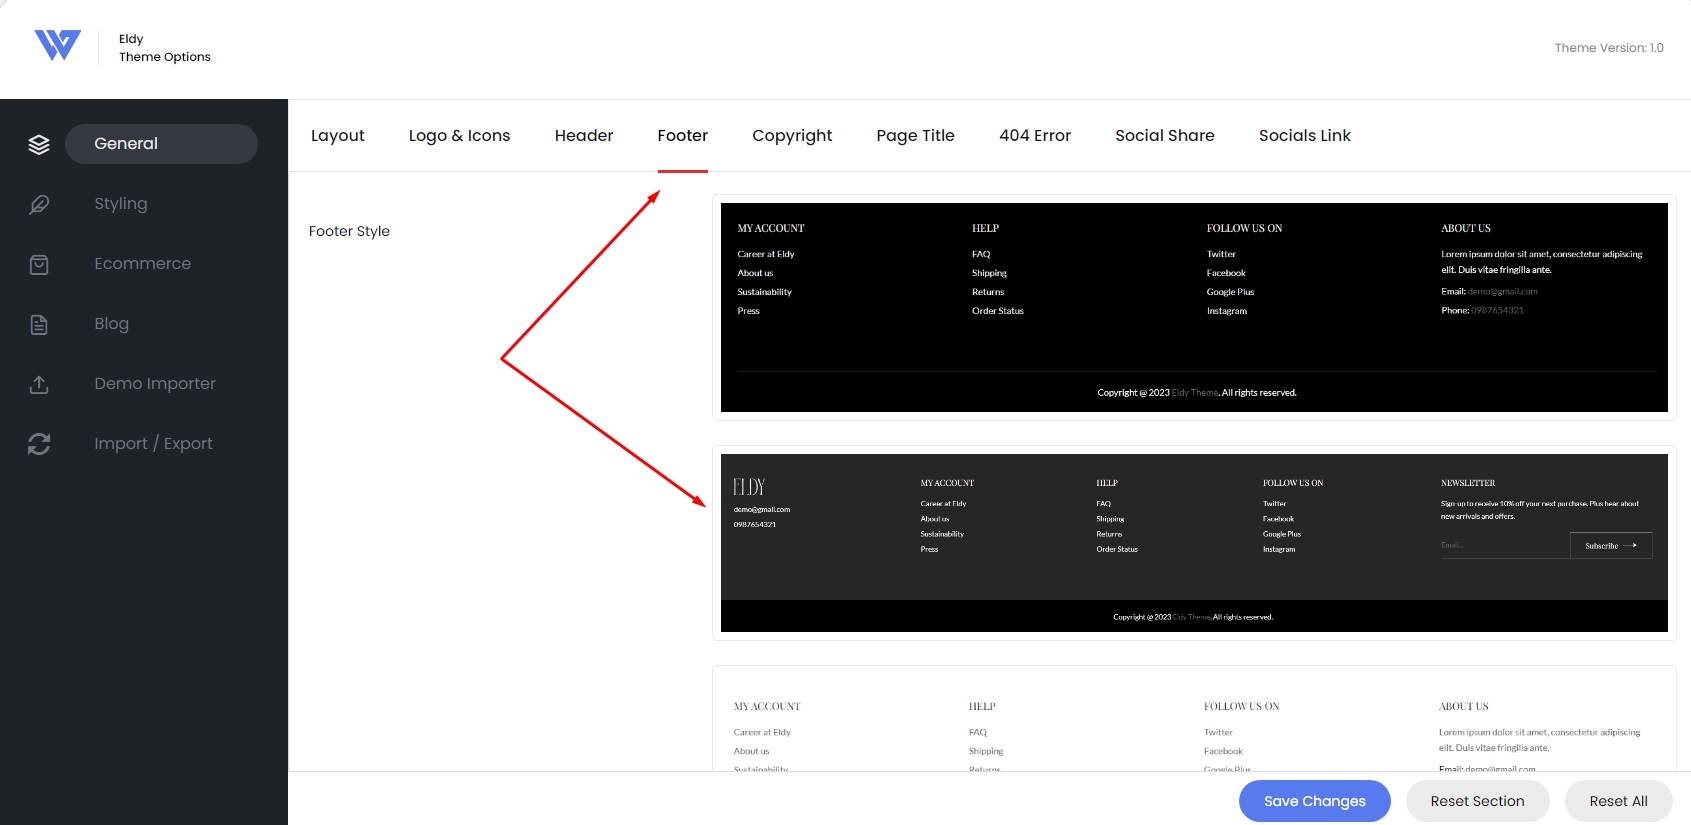Click the Ecommerce shopping bag icon
1691x825 pixels.
click(39, 264)
